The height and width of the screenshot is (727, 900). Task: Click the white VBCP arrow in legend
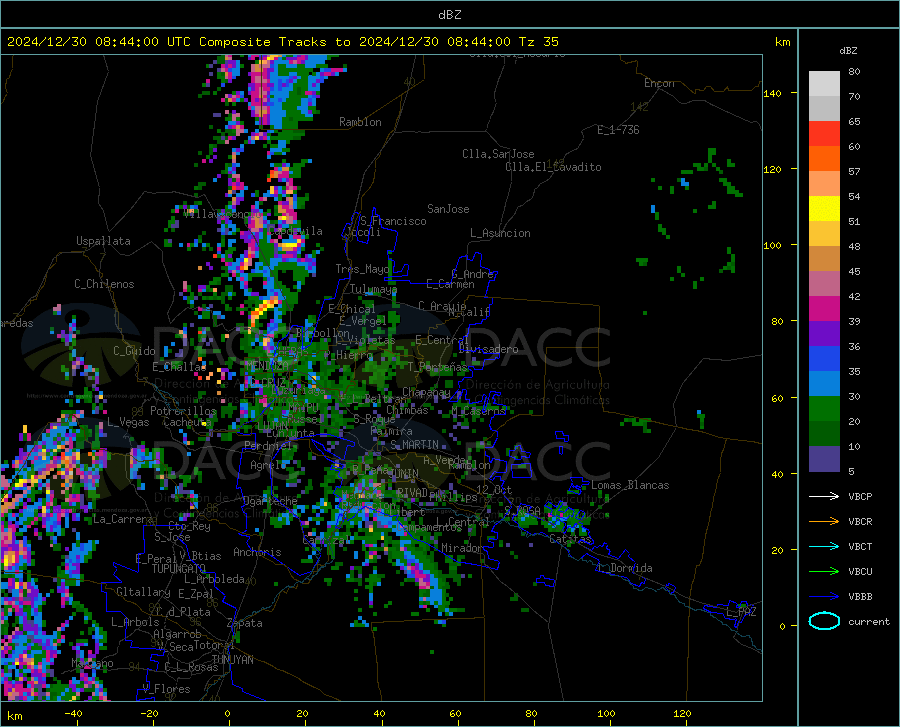pos(824,496)
